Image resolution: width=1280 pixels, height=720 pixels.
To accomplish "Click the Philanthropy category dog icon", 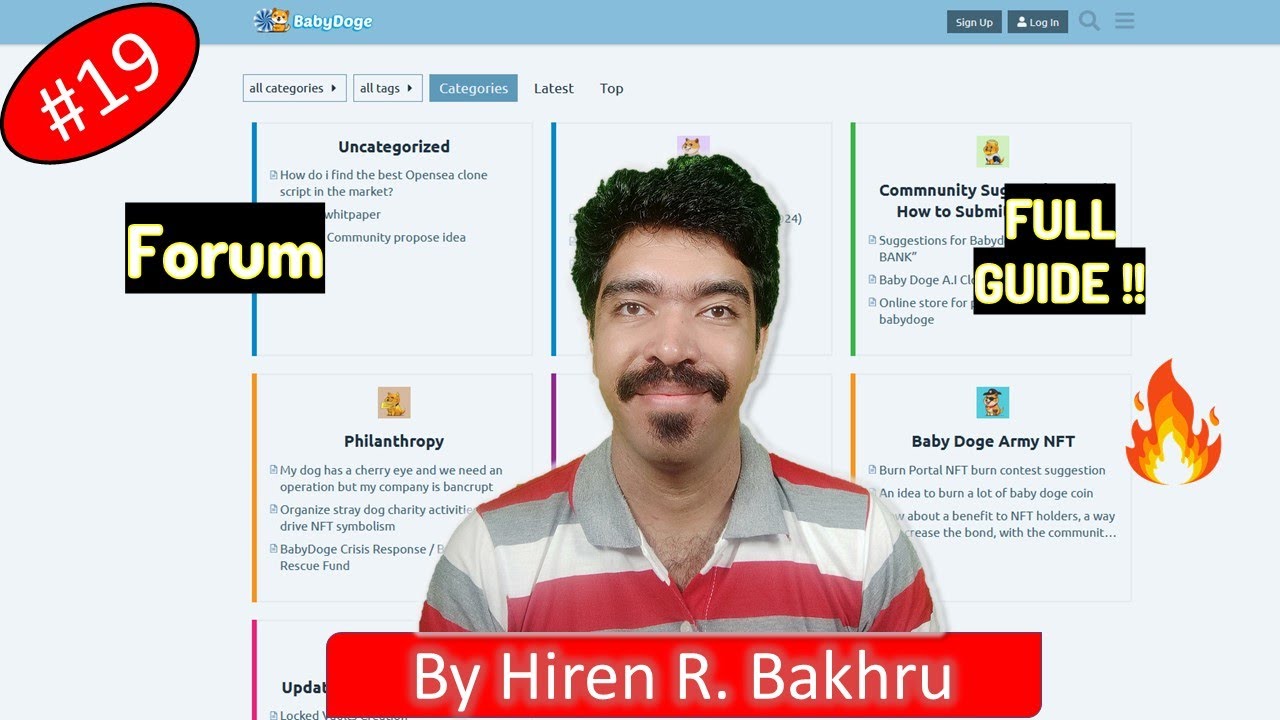I will click(x=394, y=402).
